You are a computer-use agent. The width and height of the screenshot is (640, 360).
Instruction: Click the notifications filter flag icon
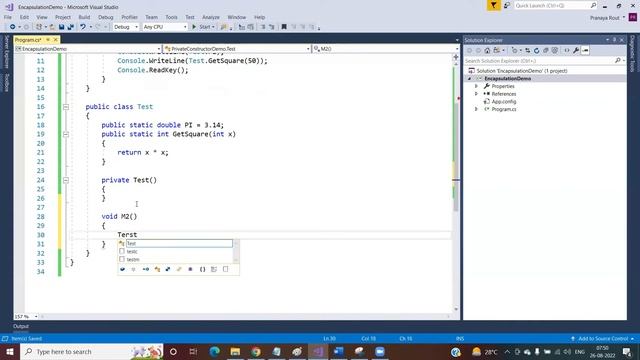tap(493, 5)
